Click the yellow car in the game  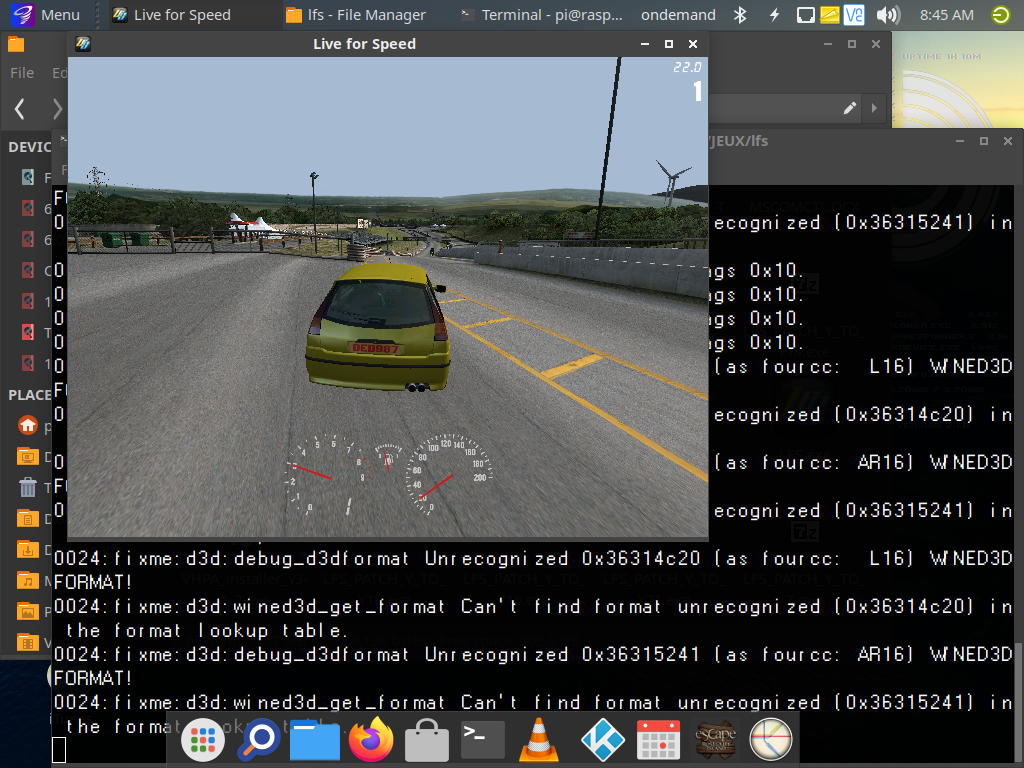(x=378, y=327)
